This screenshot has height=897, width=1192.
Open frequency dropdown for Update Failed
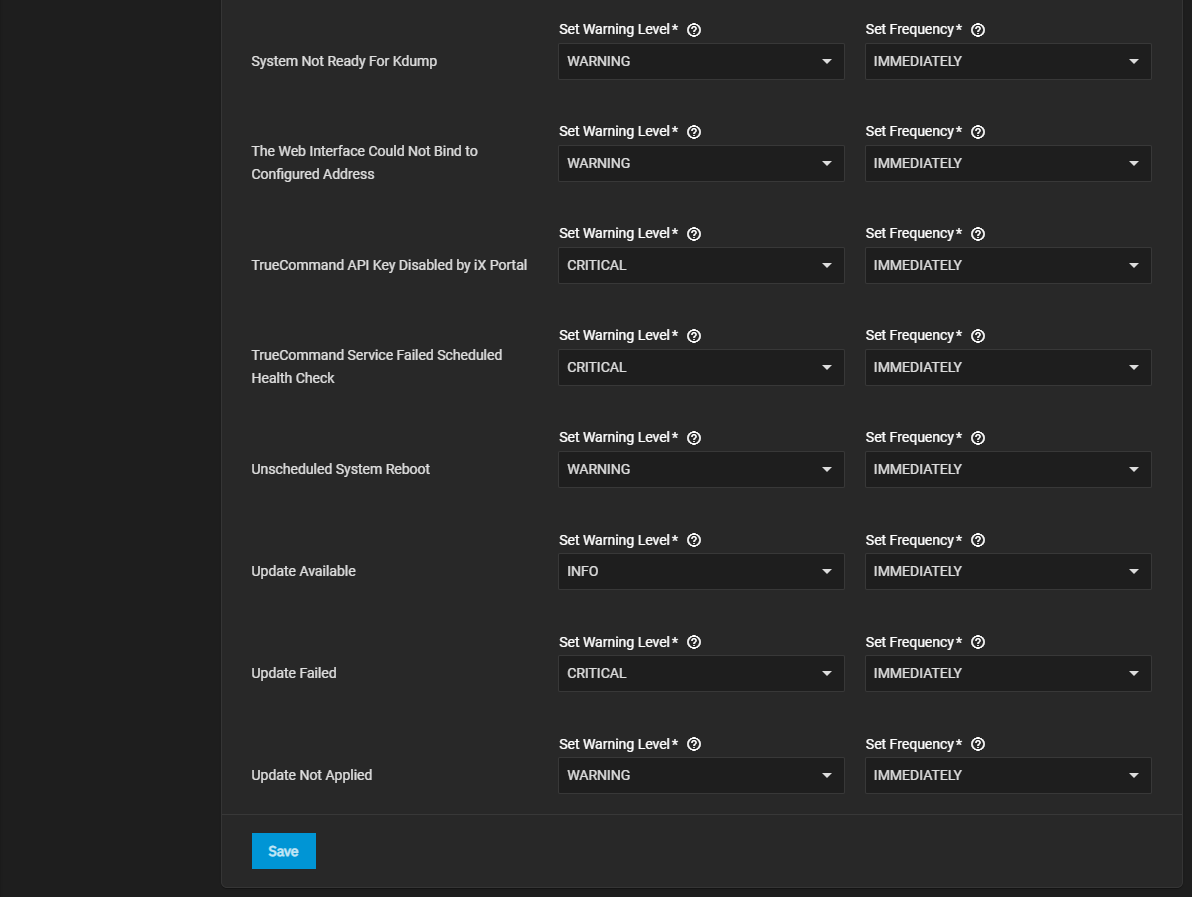1007,674
